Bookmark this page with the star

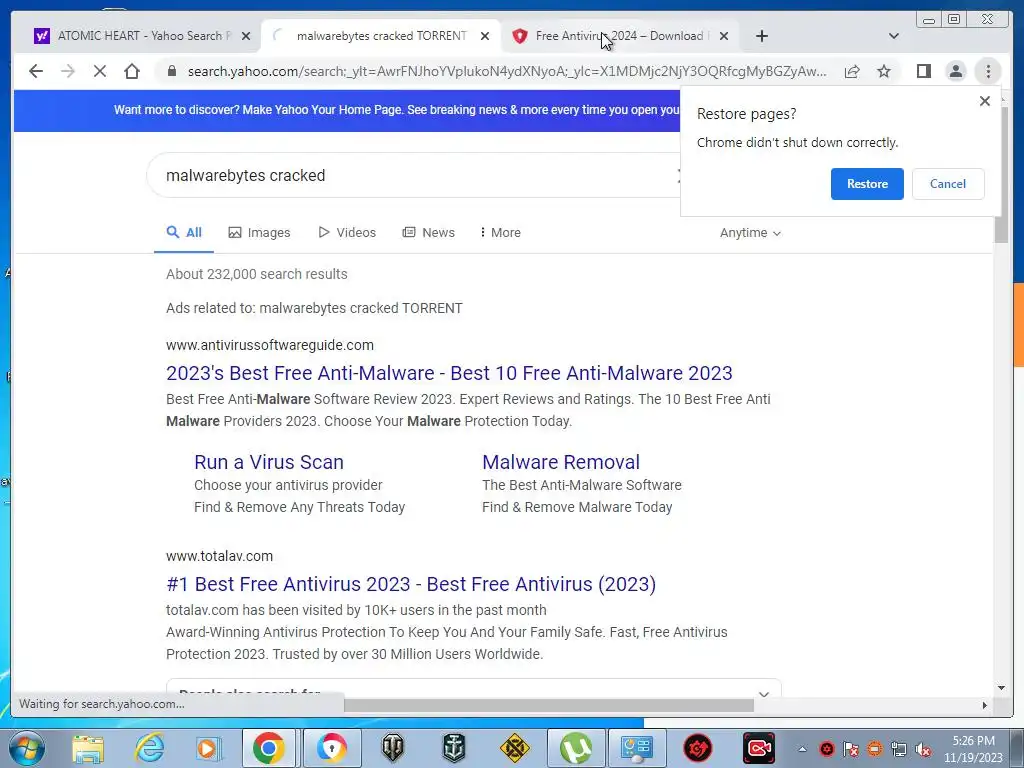[x=884, y=71]
